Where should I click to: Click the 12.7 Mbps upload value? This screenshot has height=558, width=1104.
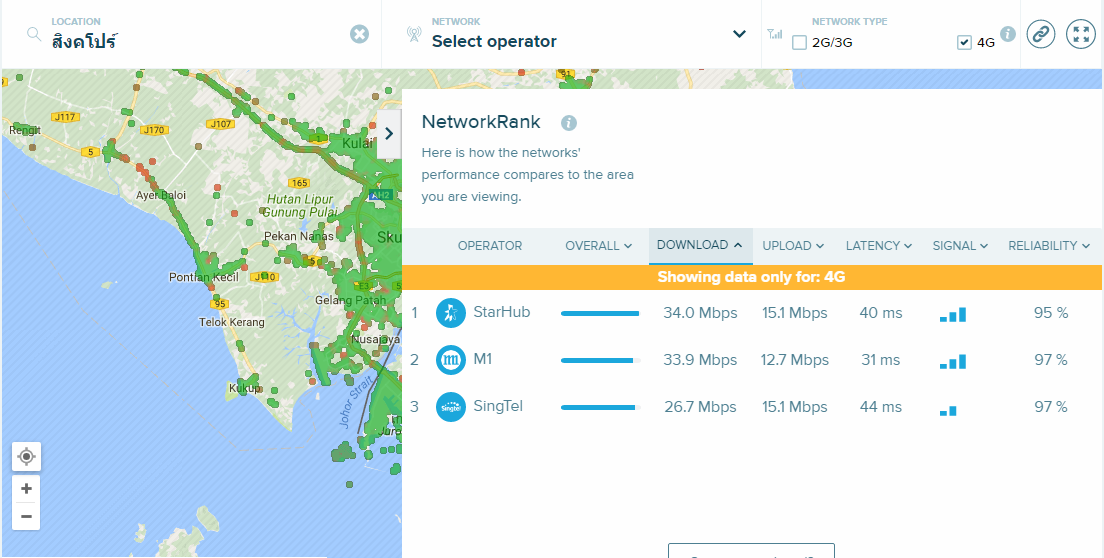[795, 360]
